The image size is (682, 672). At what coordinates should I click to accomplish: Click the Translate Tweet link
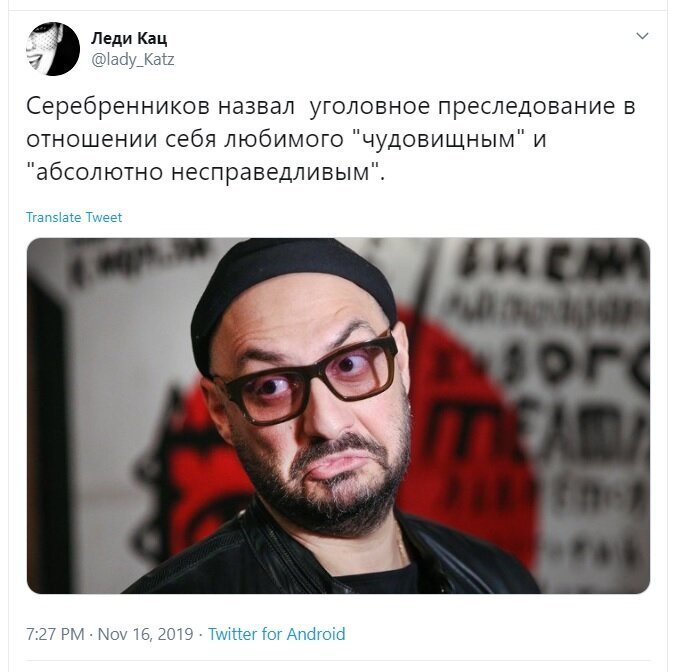74,217
